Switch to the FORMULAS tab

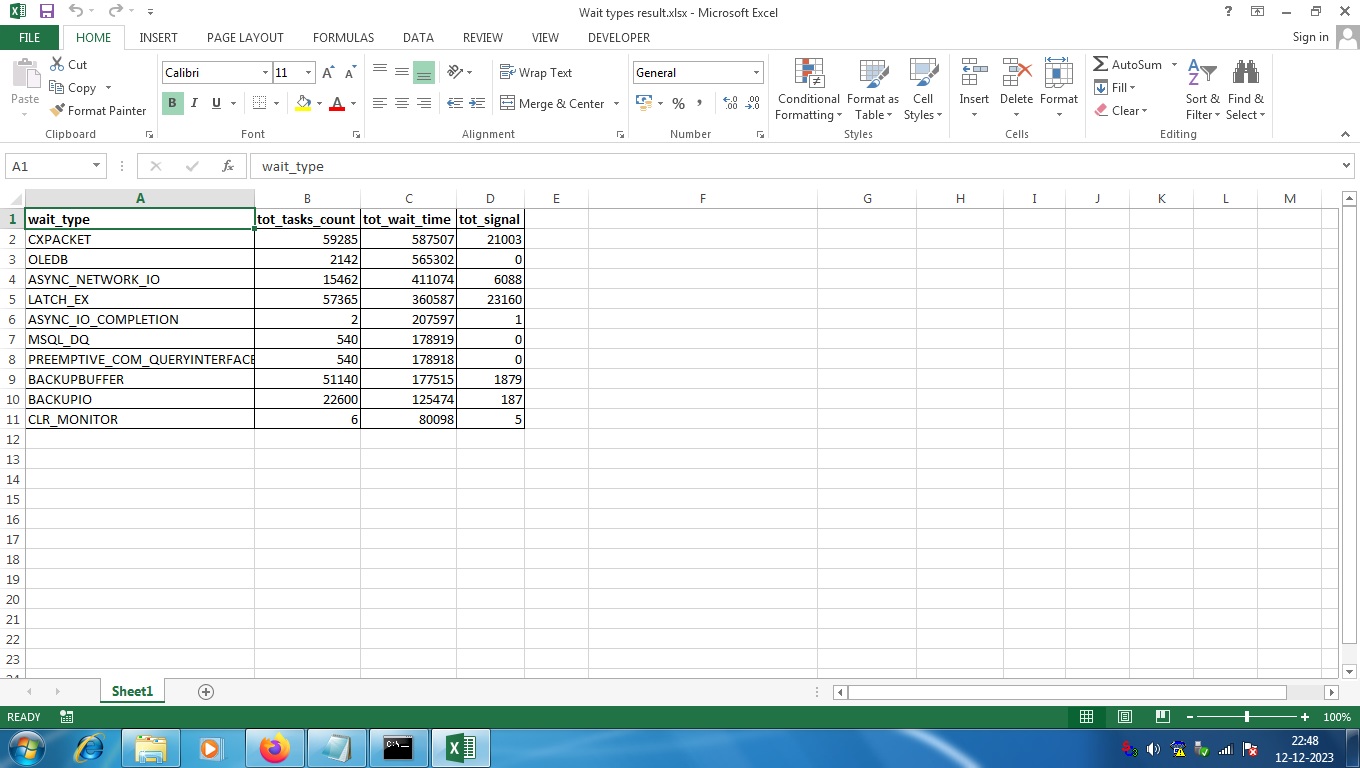pyautogui.click(x=343, y=37)
